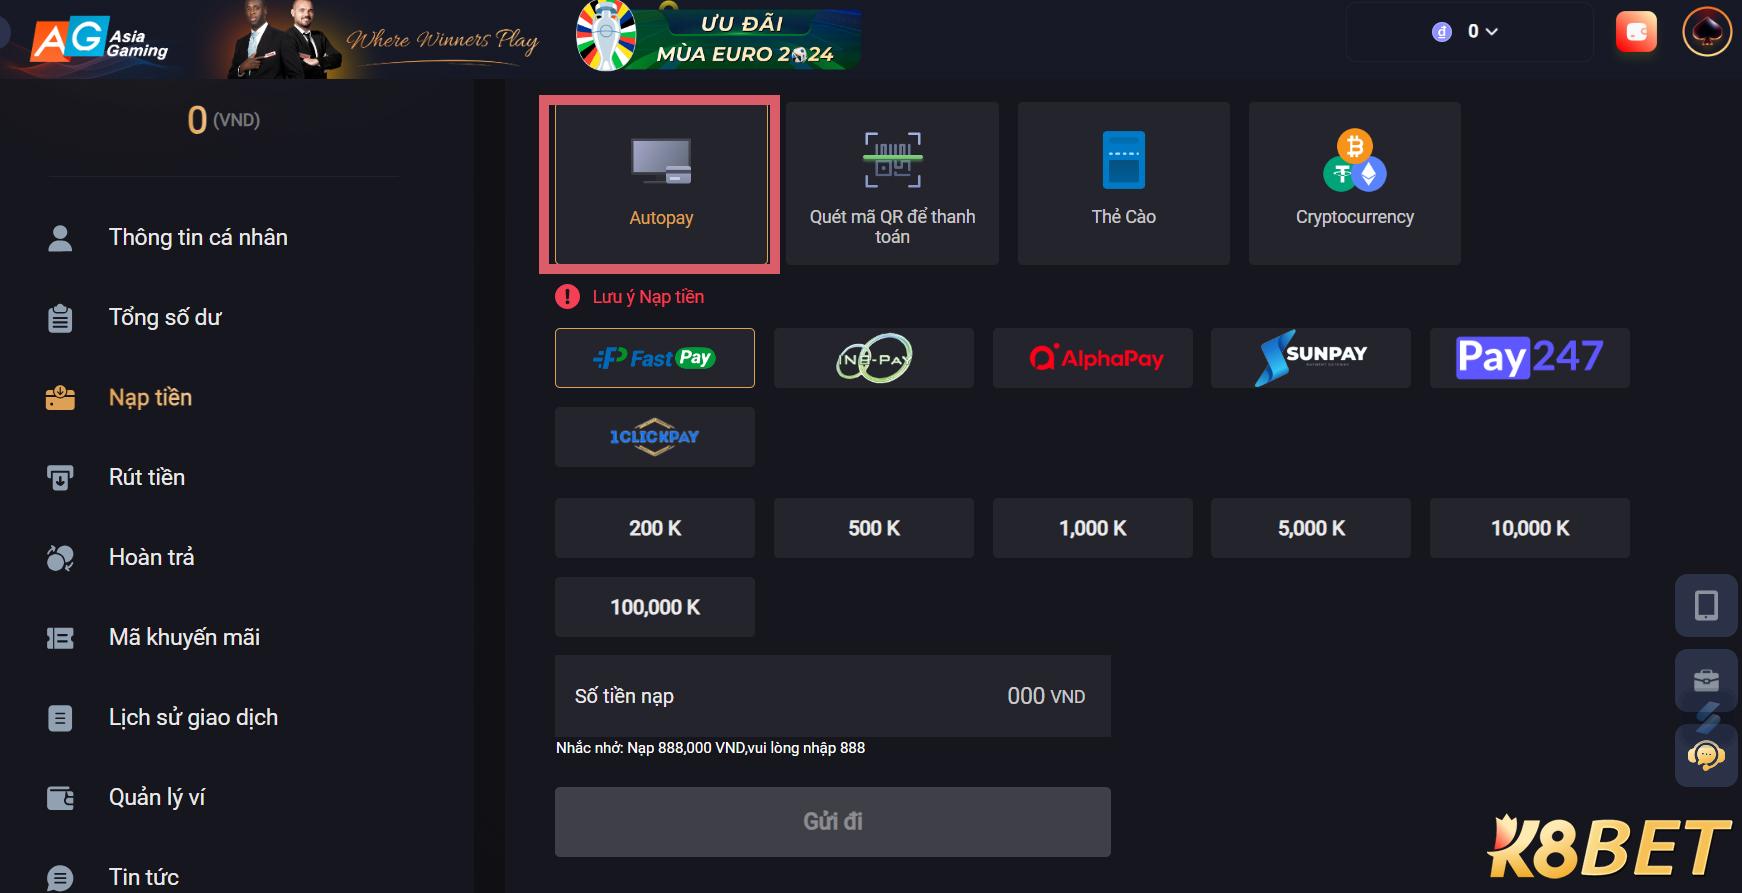
Task: Select the Pay247 payment channel
Action: pyautogui.click(x=1530, y=358)
